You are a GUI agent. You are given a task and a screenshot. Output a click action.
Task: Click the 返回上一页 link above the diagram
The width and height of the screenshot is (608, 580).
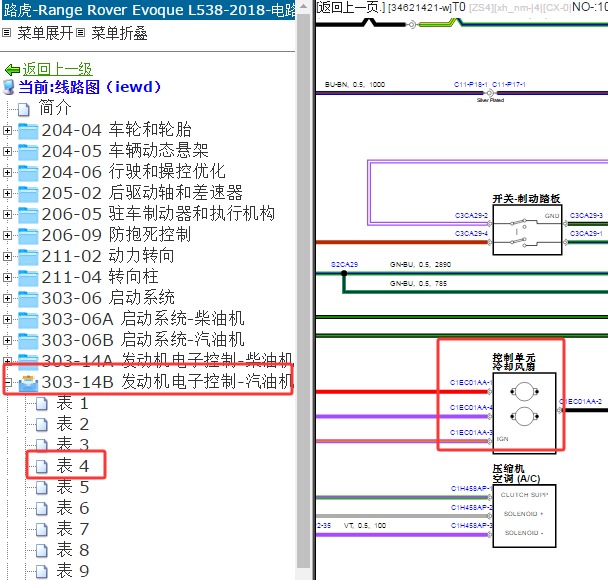[x=351, y=7]
